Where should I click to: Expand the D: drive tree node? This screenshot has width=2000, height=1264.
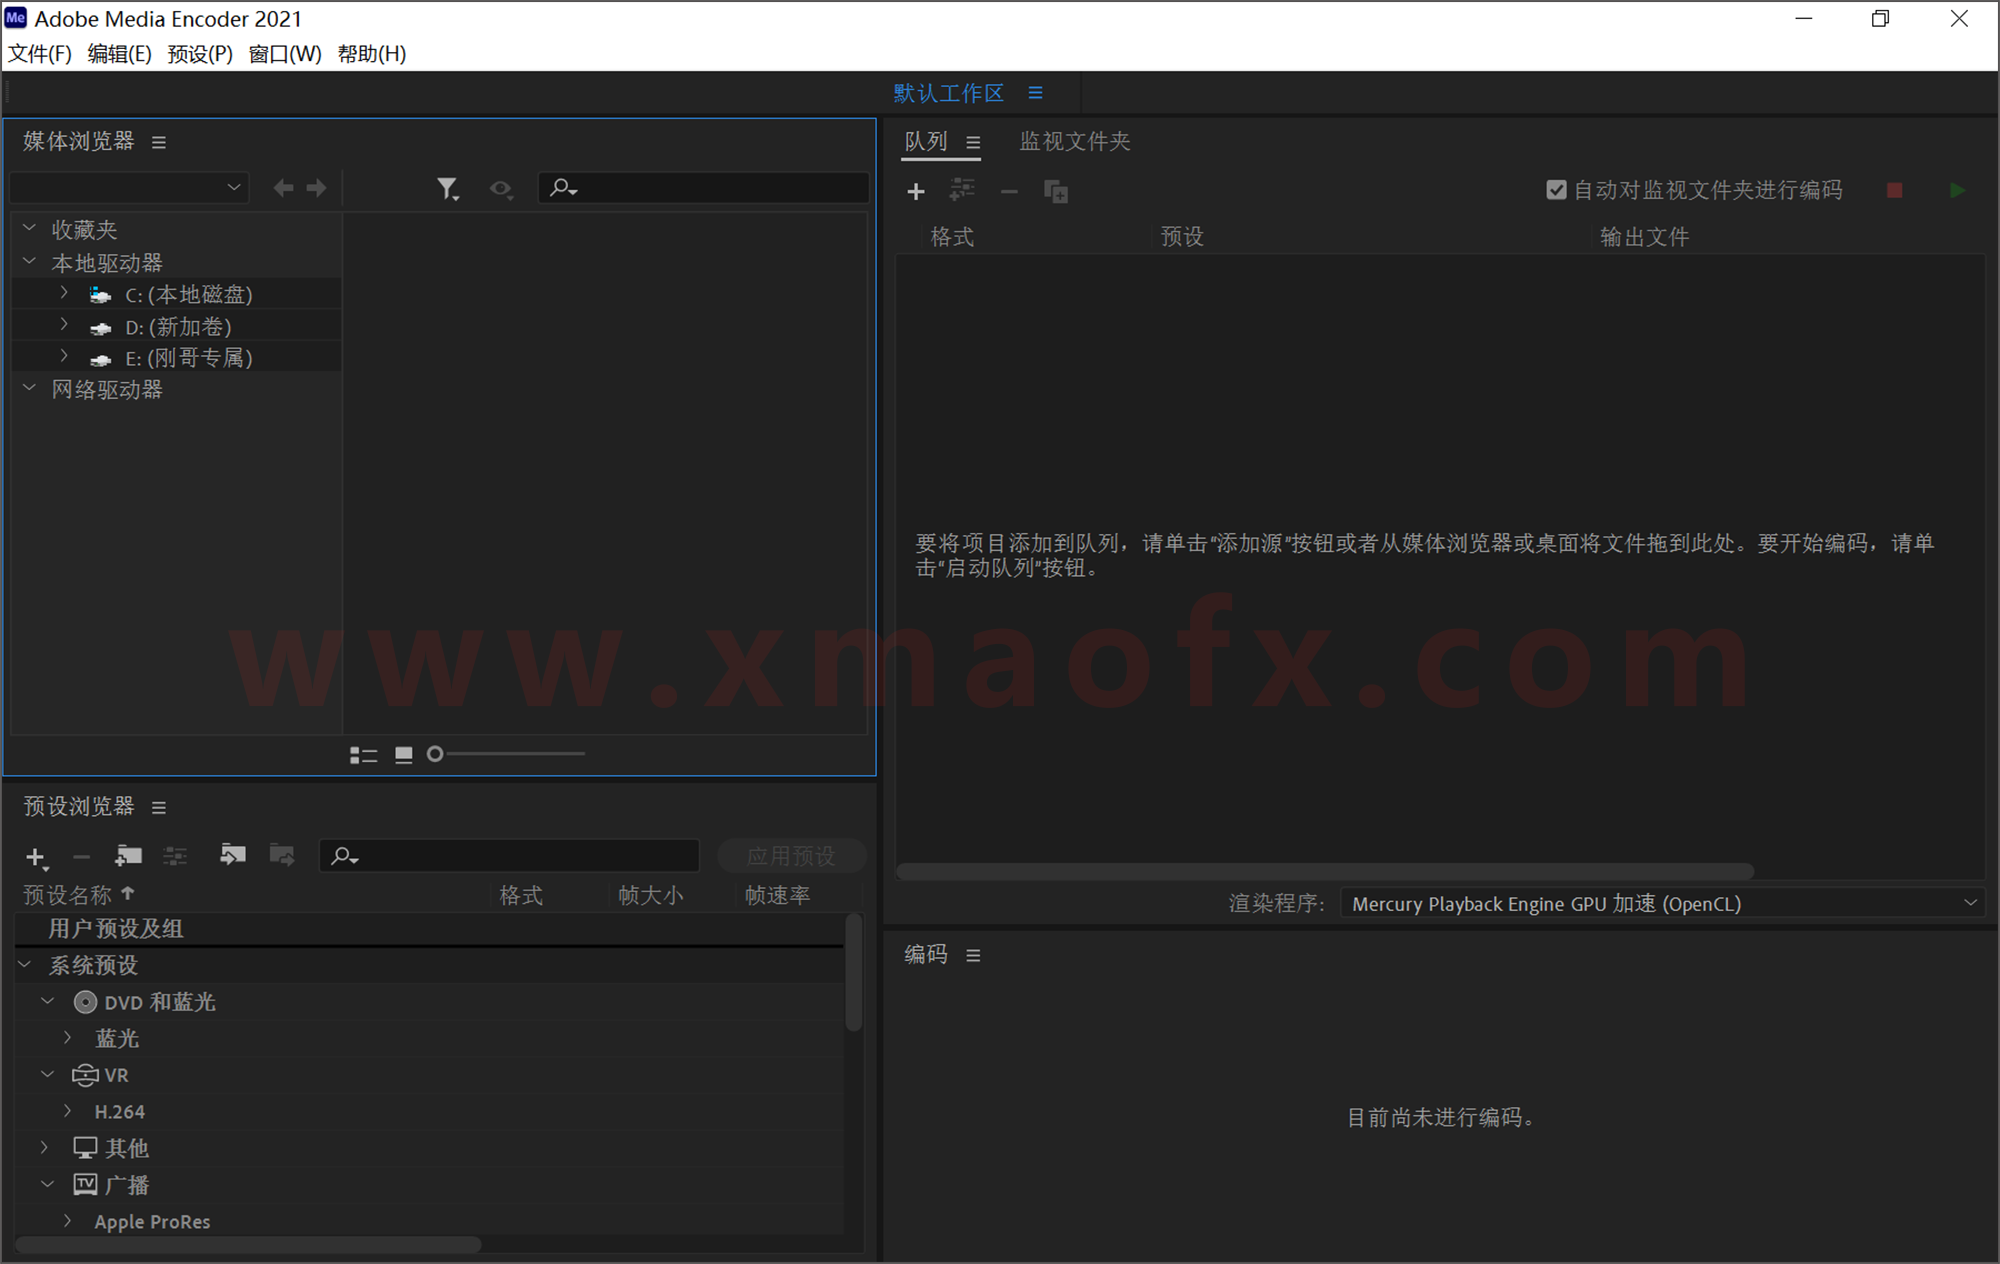click(x=64, y=325)
